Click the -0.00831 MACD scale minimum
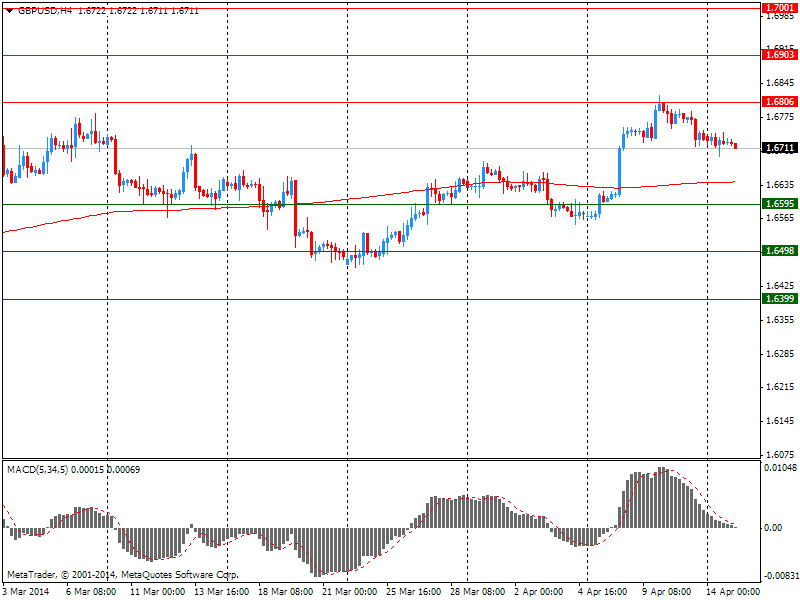 click(780, 576)
